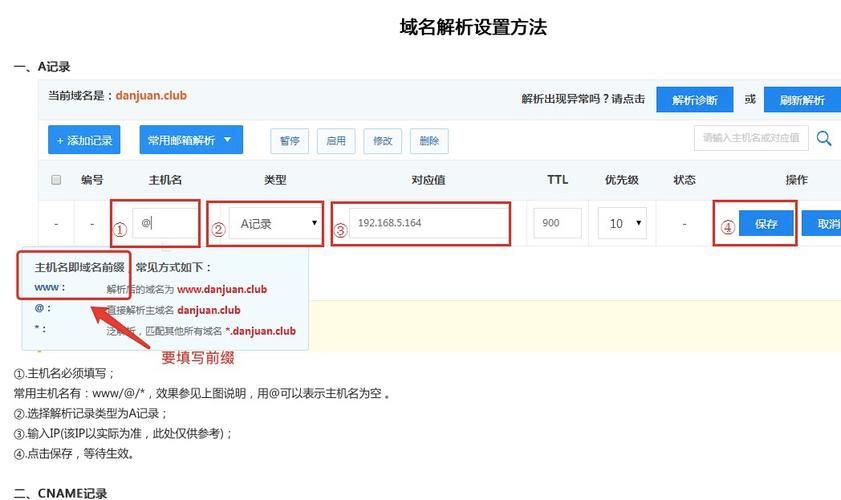
Task: Click the hostname input field with @
Action: (166, 223)
